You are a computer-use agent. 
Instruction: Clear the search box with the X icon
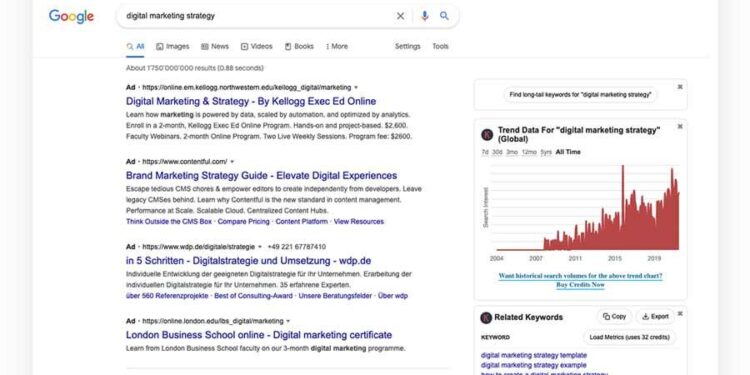[x=400, y=16]
